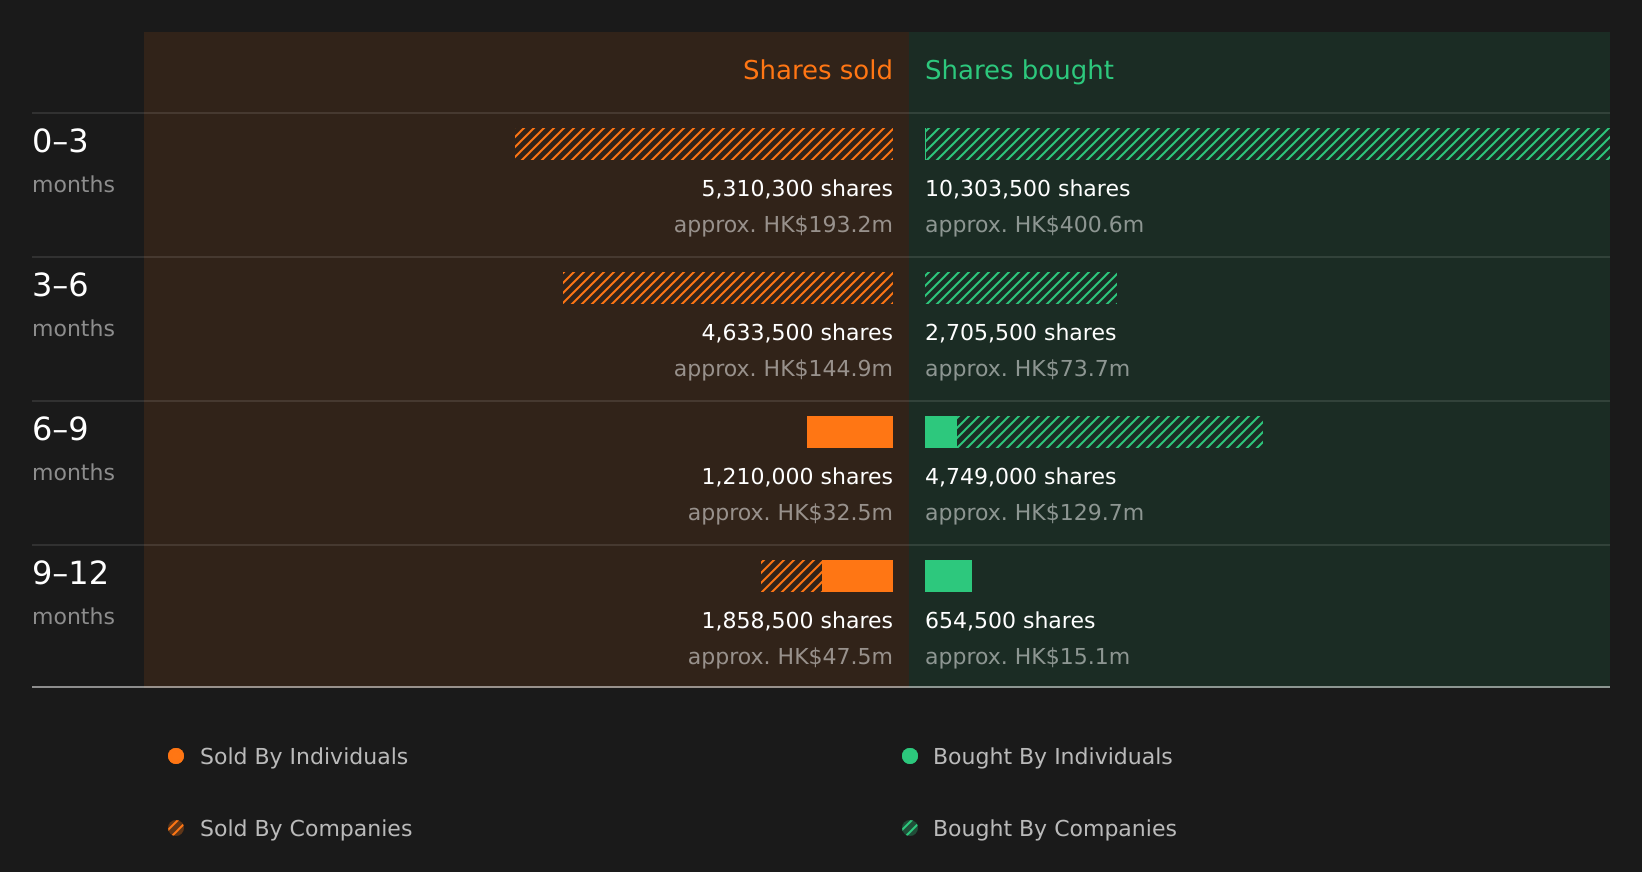The height and width of the screenshot is (872, 1642).
Task: Click the 6–9 months hatched green bought segment
Action: point(1110,432)
